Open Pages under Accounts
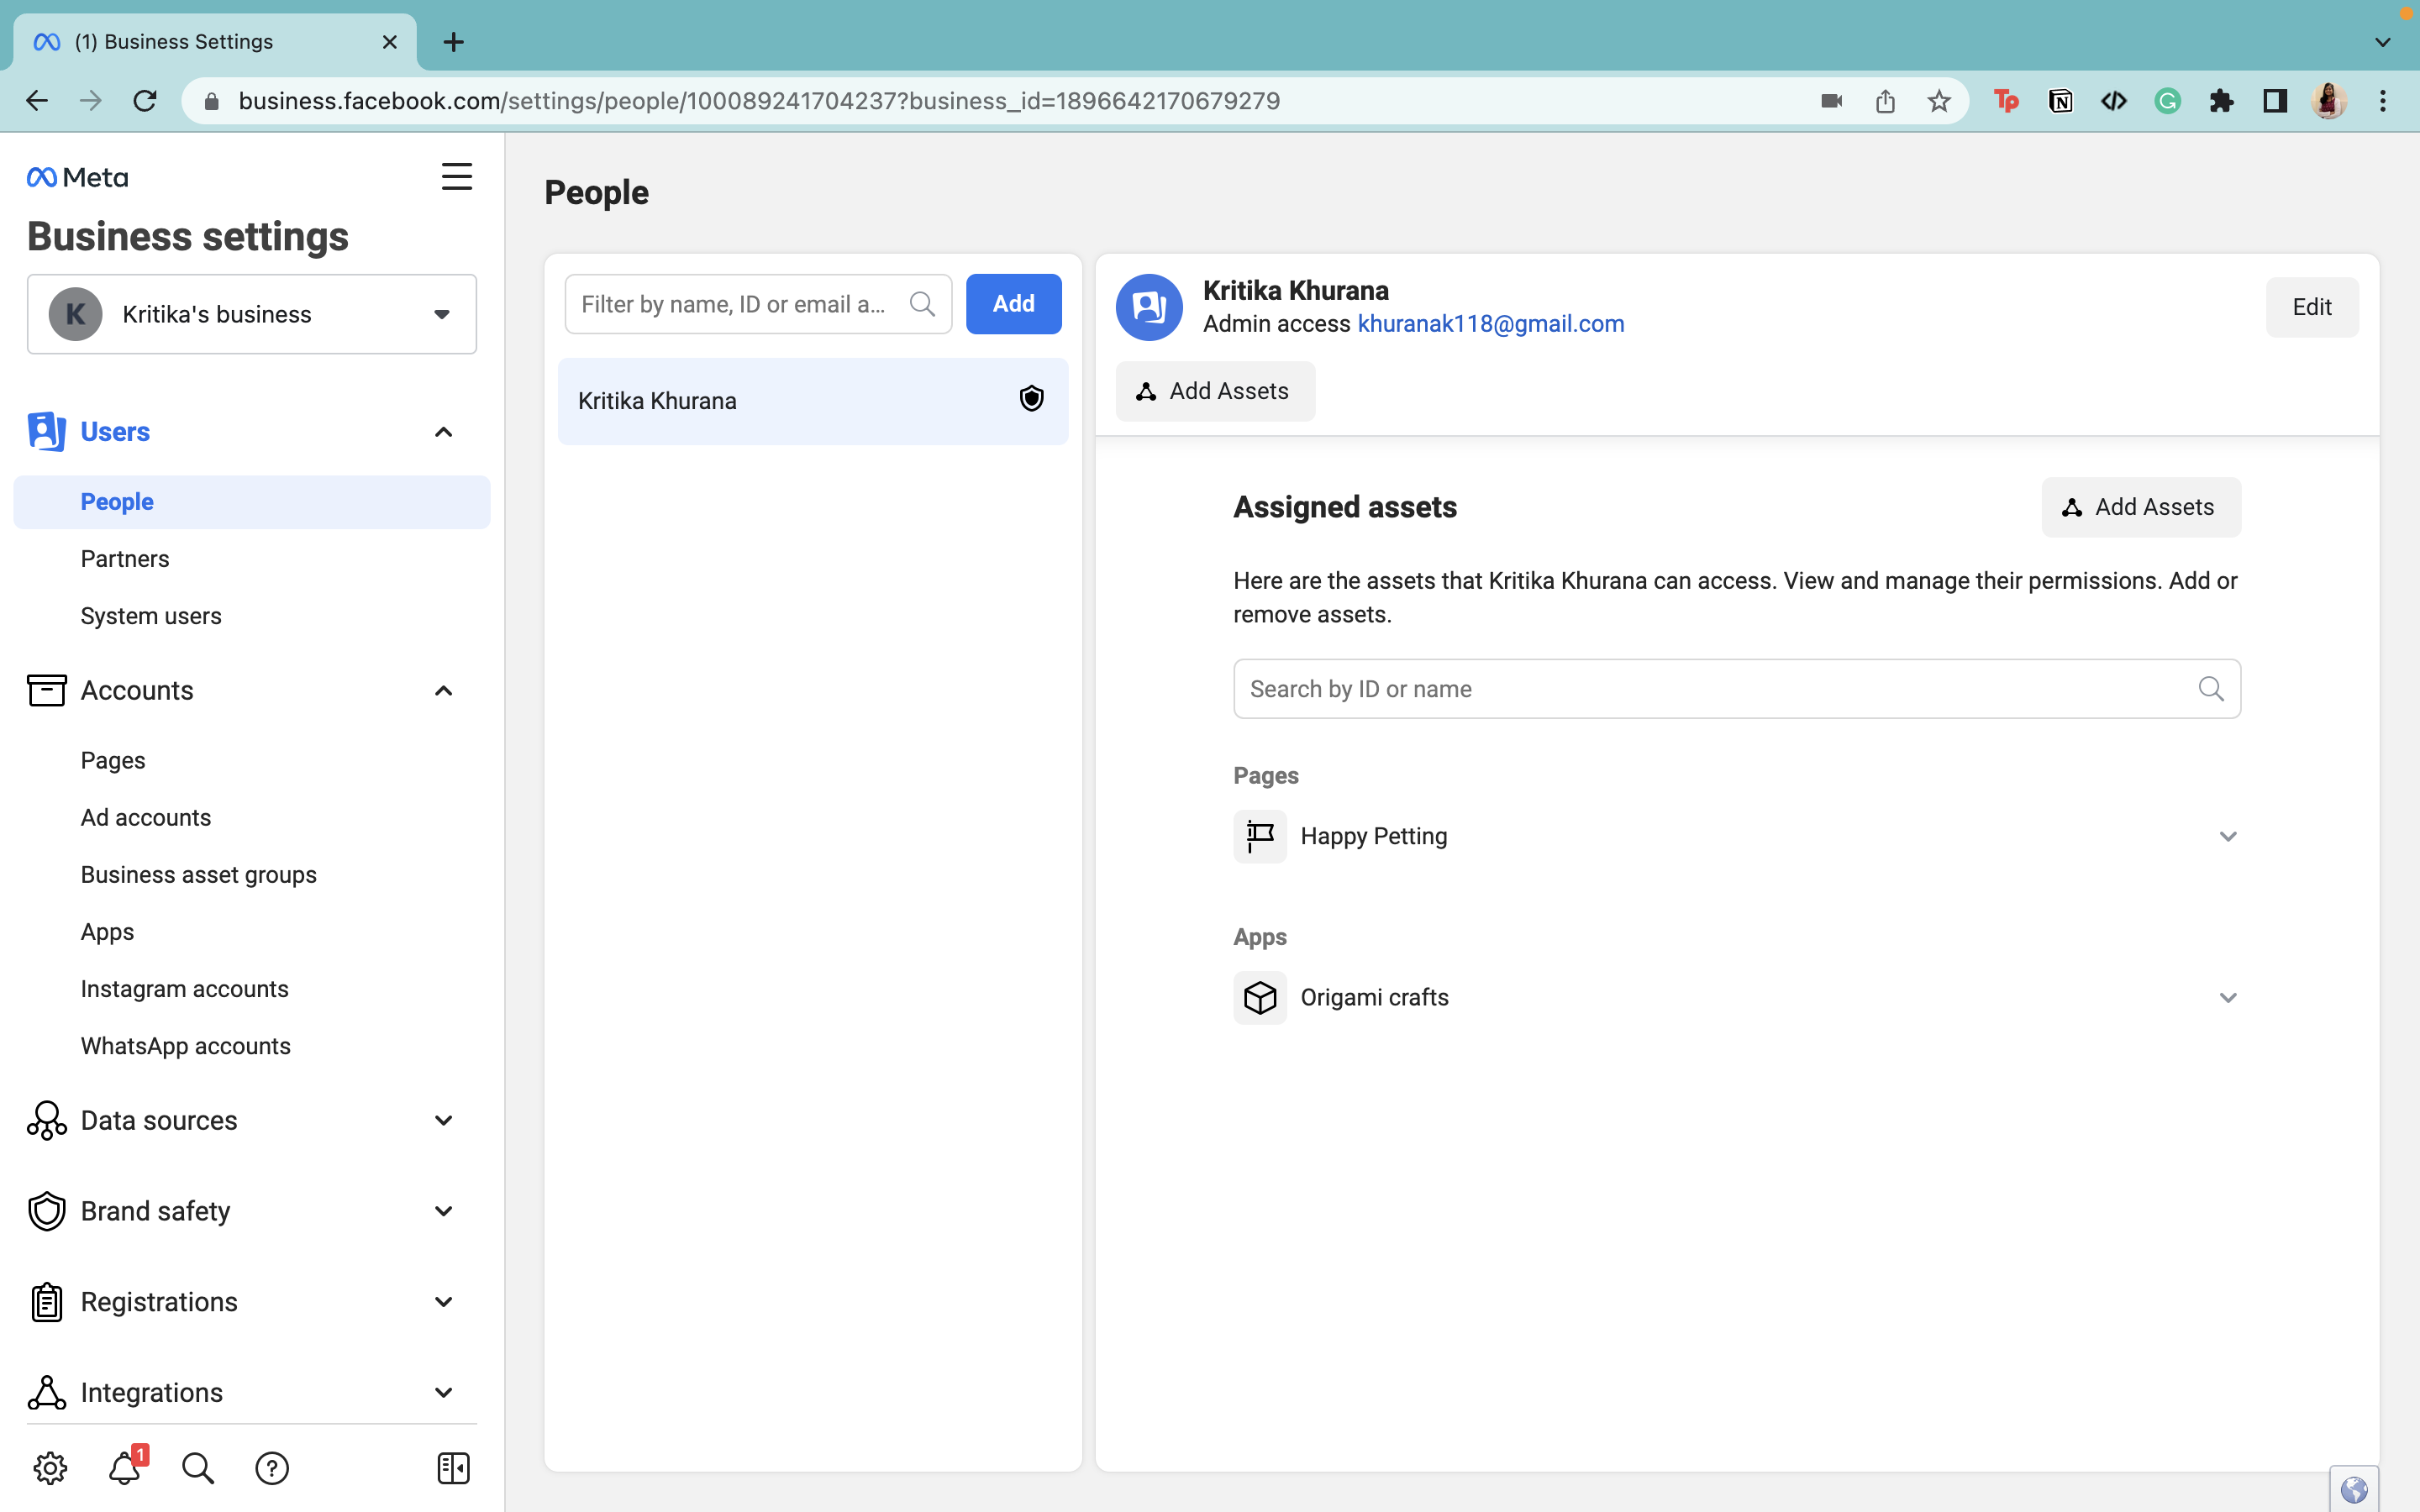The height and width of the screenshot is (1512, 2420). click(113, 760)
